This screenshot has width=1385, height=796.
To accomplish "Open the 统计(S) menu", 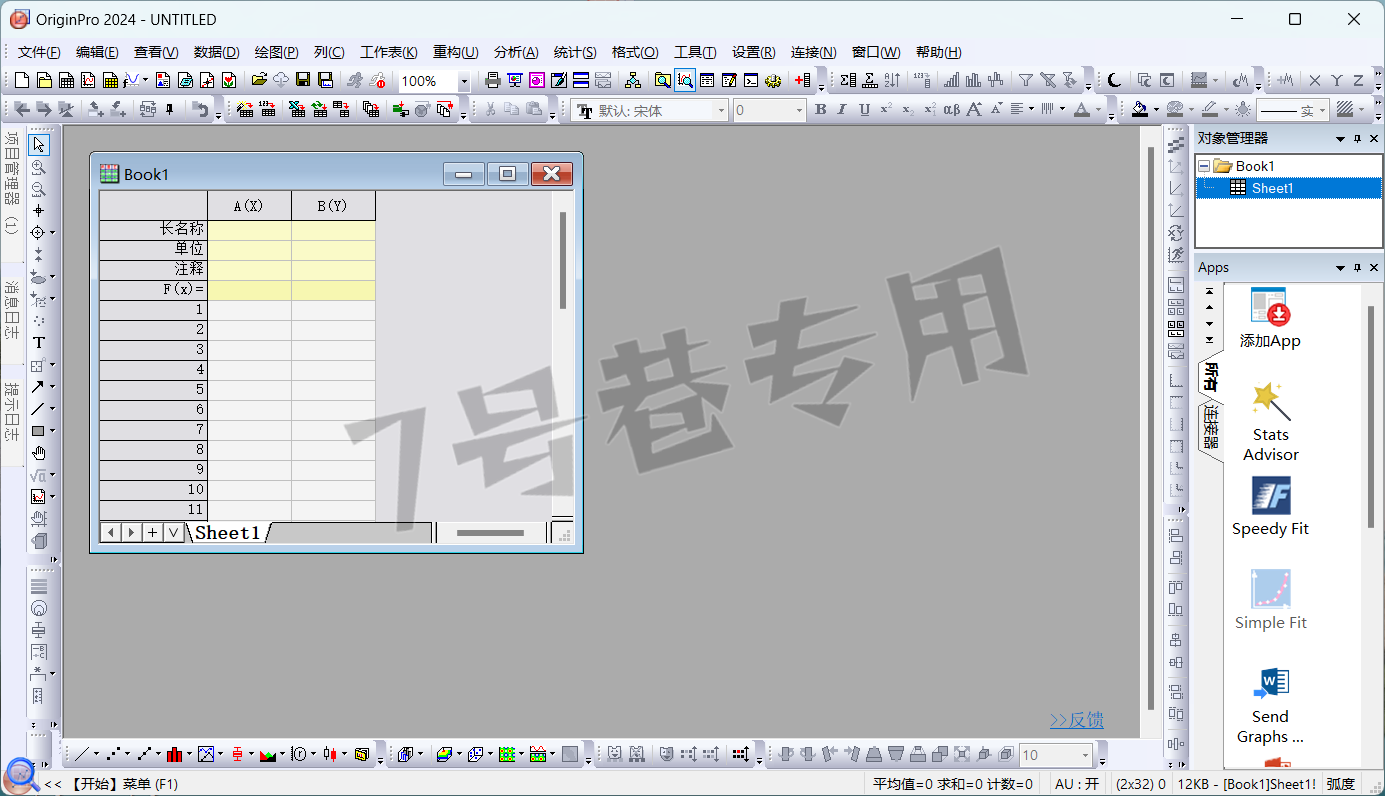I will click(575, 52).
